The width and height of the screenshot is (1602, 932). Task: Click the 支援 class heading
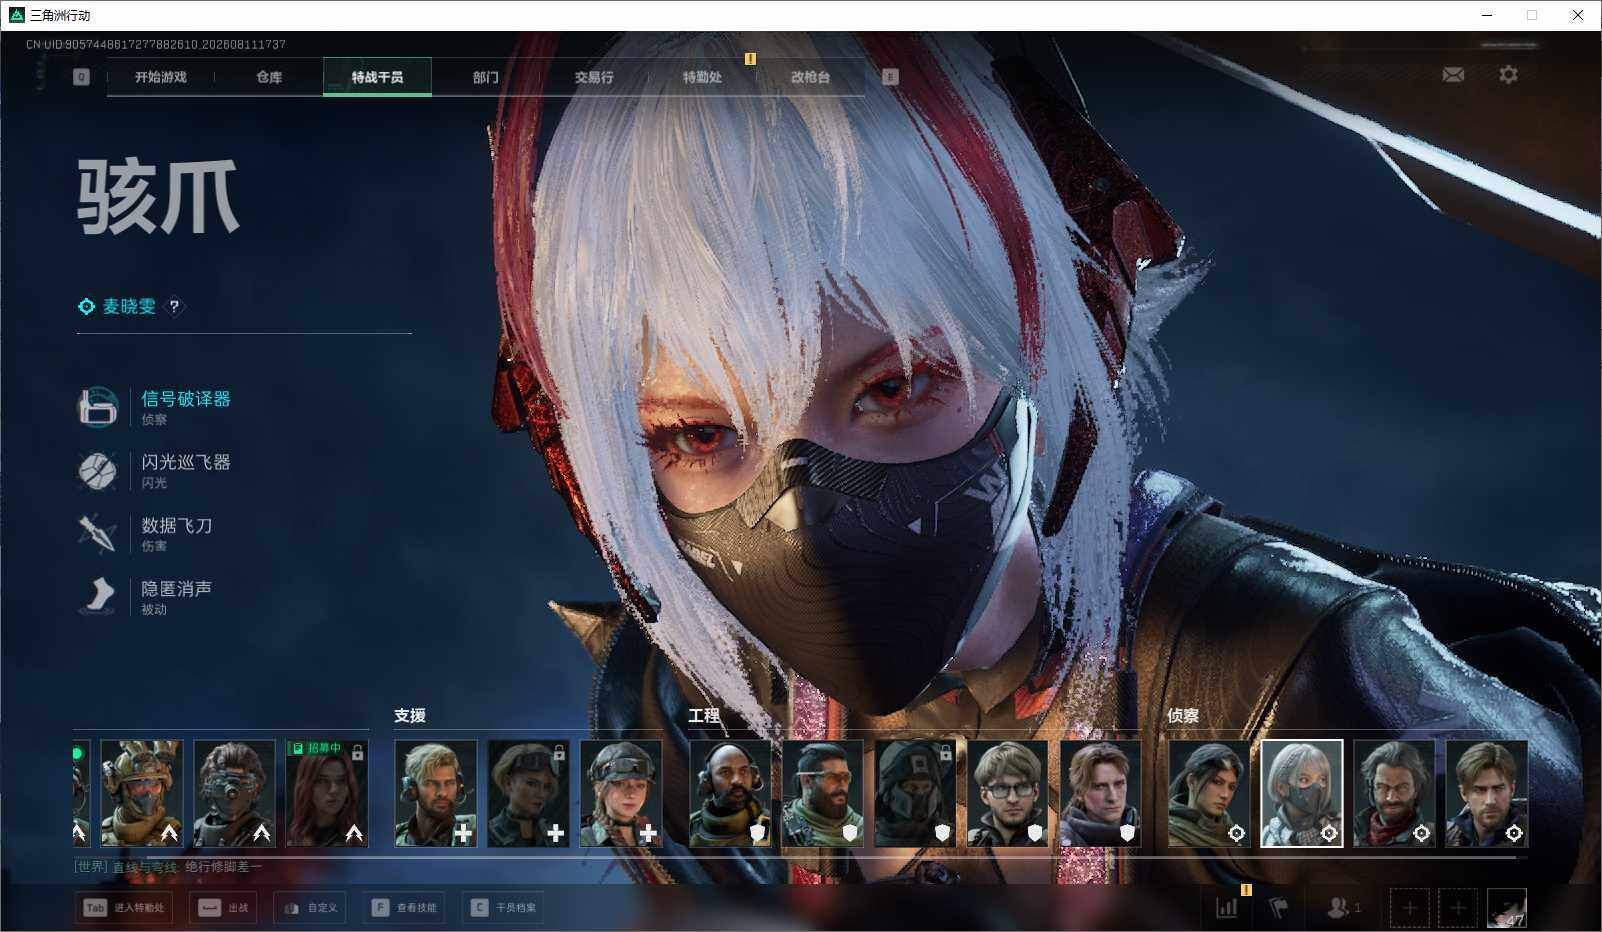pyautogui.click(x=410, y=716)
